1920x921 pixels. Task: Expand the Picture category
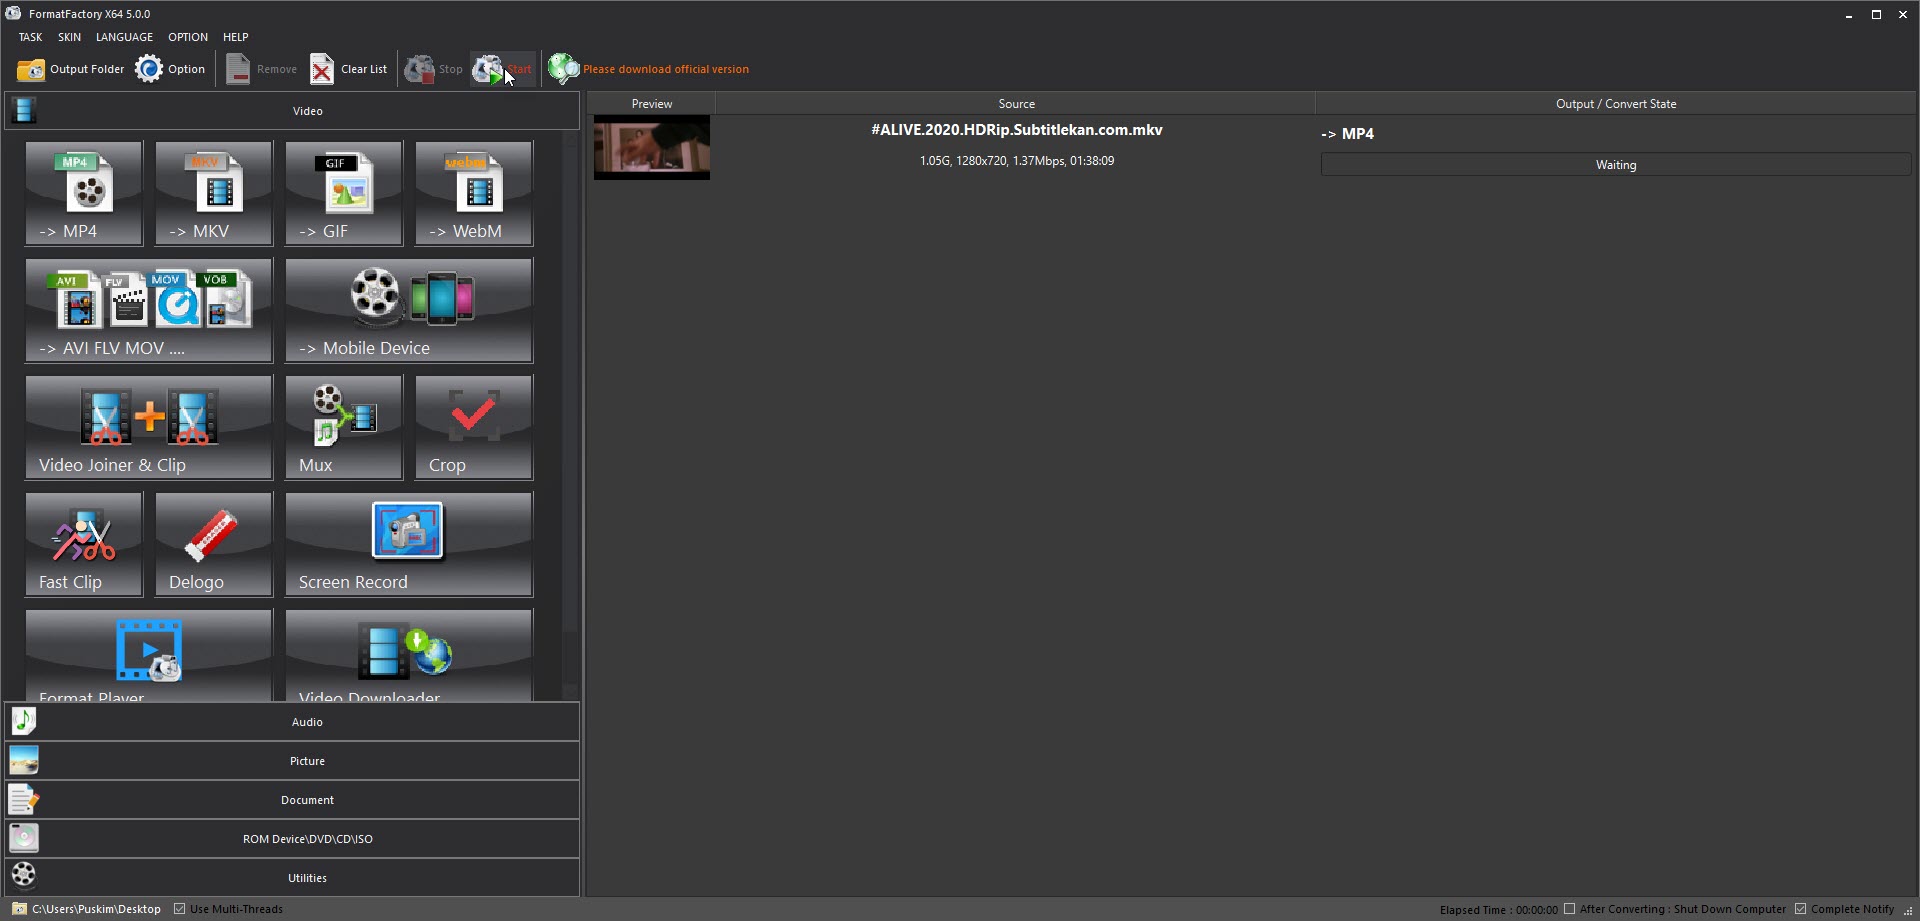coord(292,761)
